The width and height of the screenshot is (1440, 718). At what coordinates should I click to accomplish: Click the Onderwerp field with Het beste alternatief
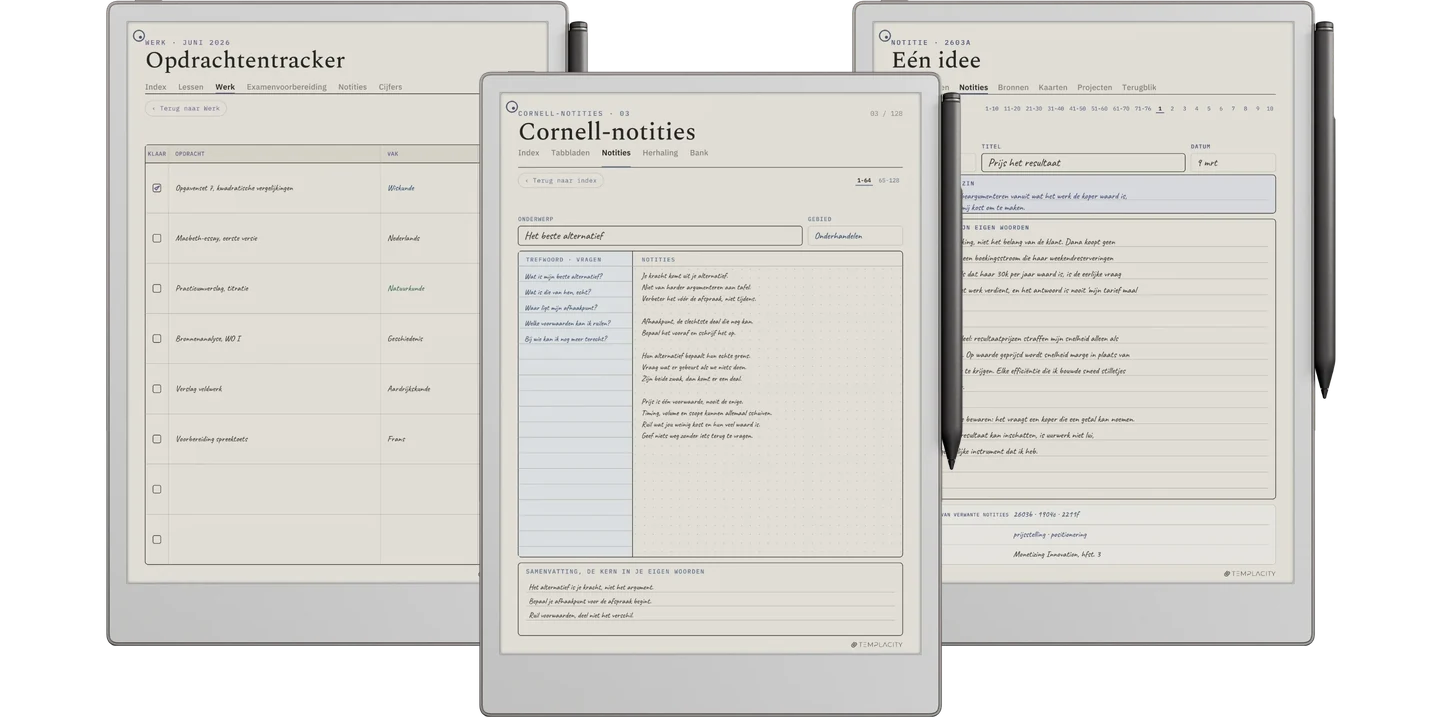tap(660, 236)
